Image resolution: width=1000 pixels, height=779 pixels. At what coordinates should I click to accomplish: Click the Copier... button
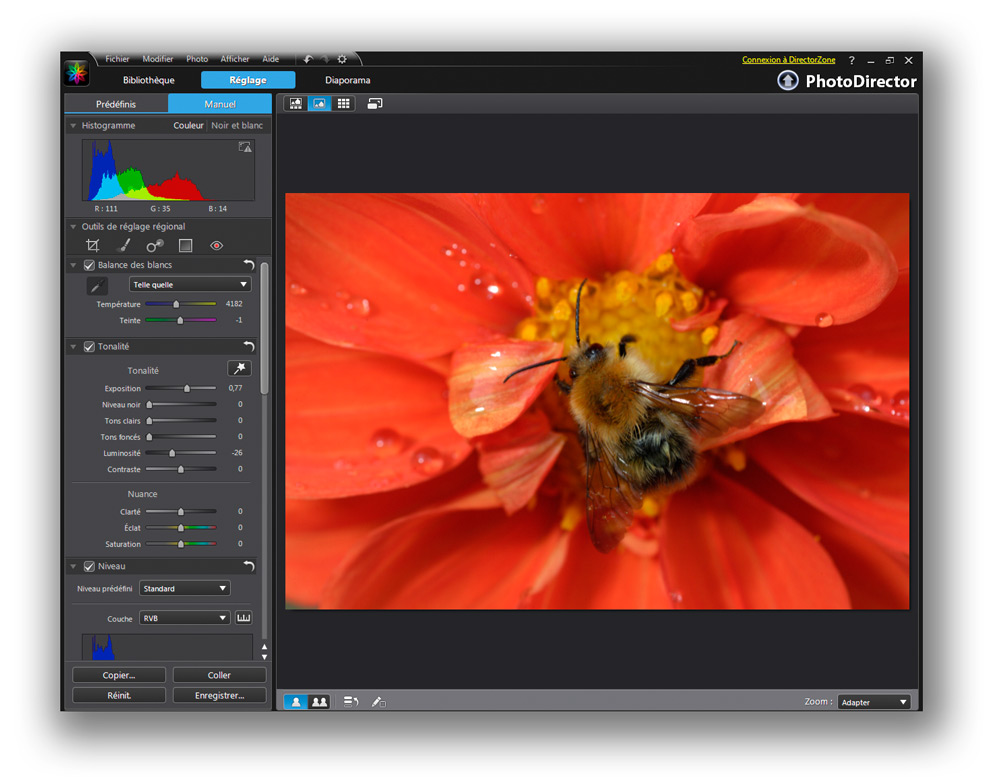tap(119, 675)
